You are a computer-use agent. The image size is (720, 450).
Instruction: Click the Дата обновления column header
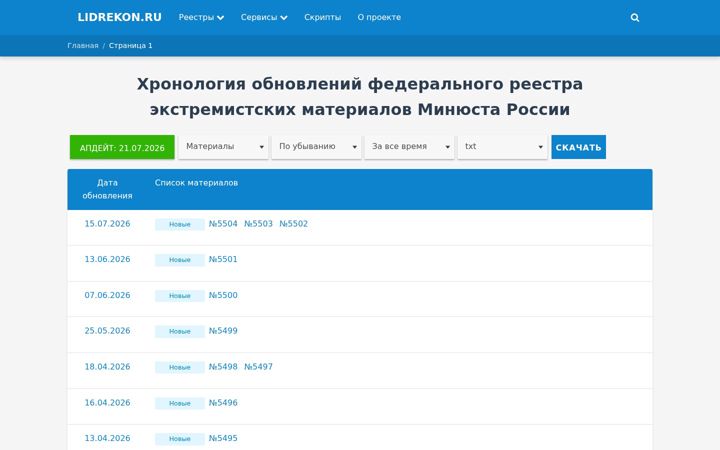tap(107, 189)
